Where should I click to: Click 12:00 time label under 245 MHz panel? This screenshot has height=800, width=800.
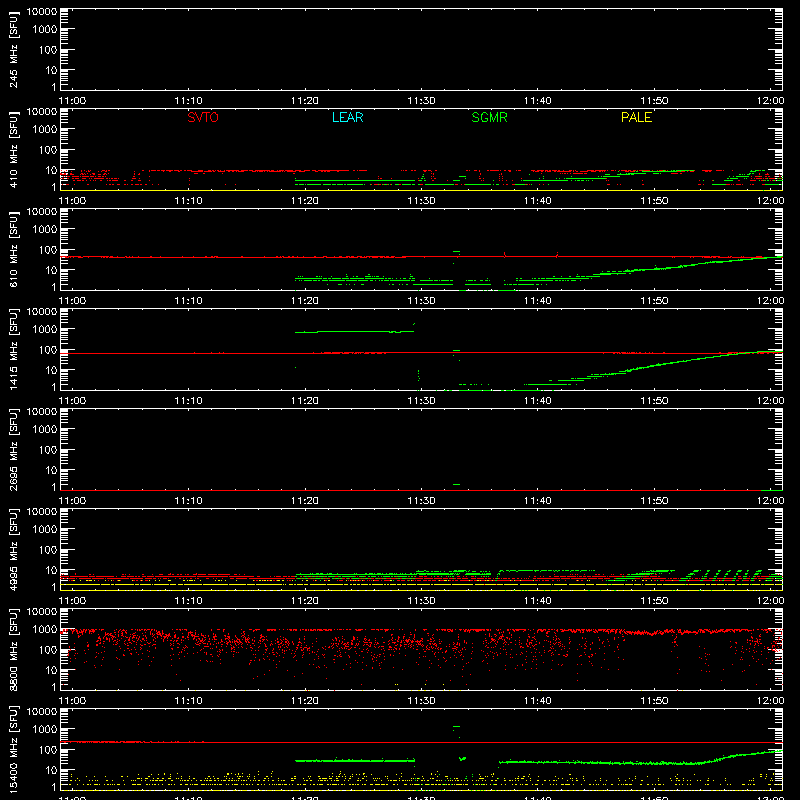tap(770, 101)
